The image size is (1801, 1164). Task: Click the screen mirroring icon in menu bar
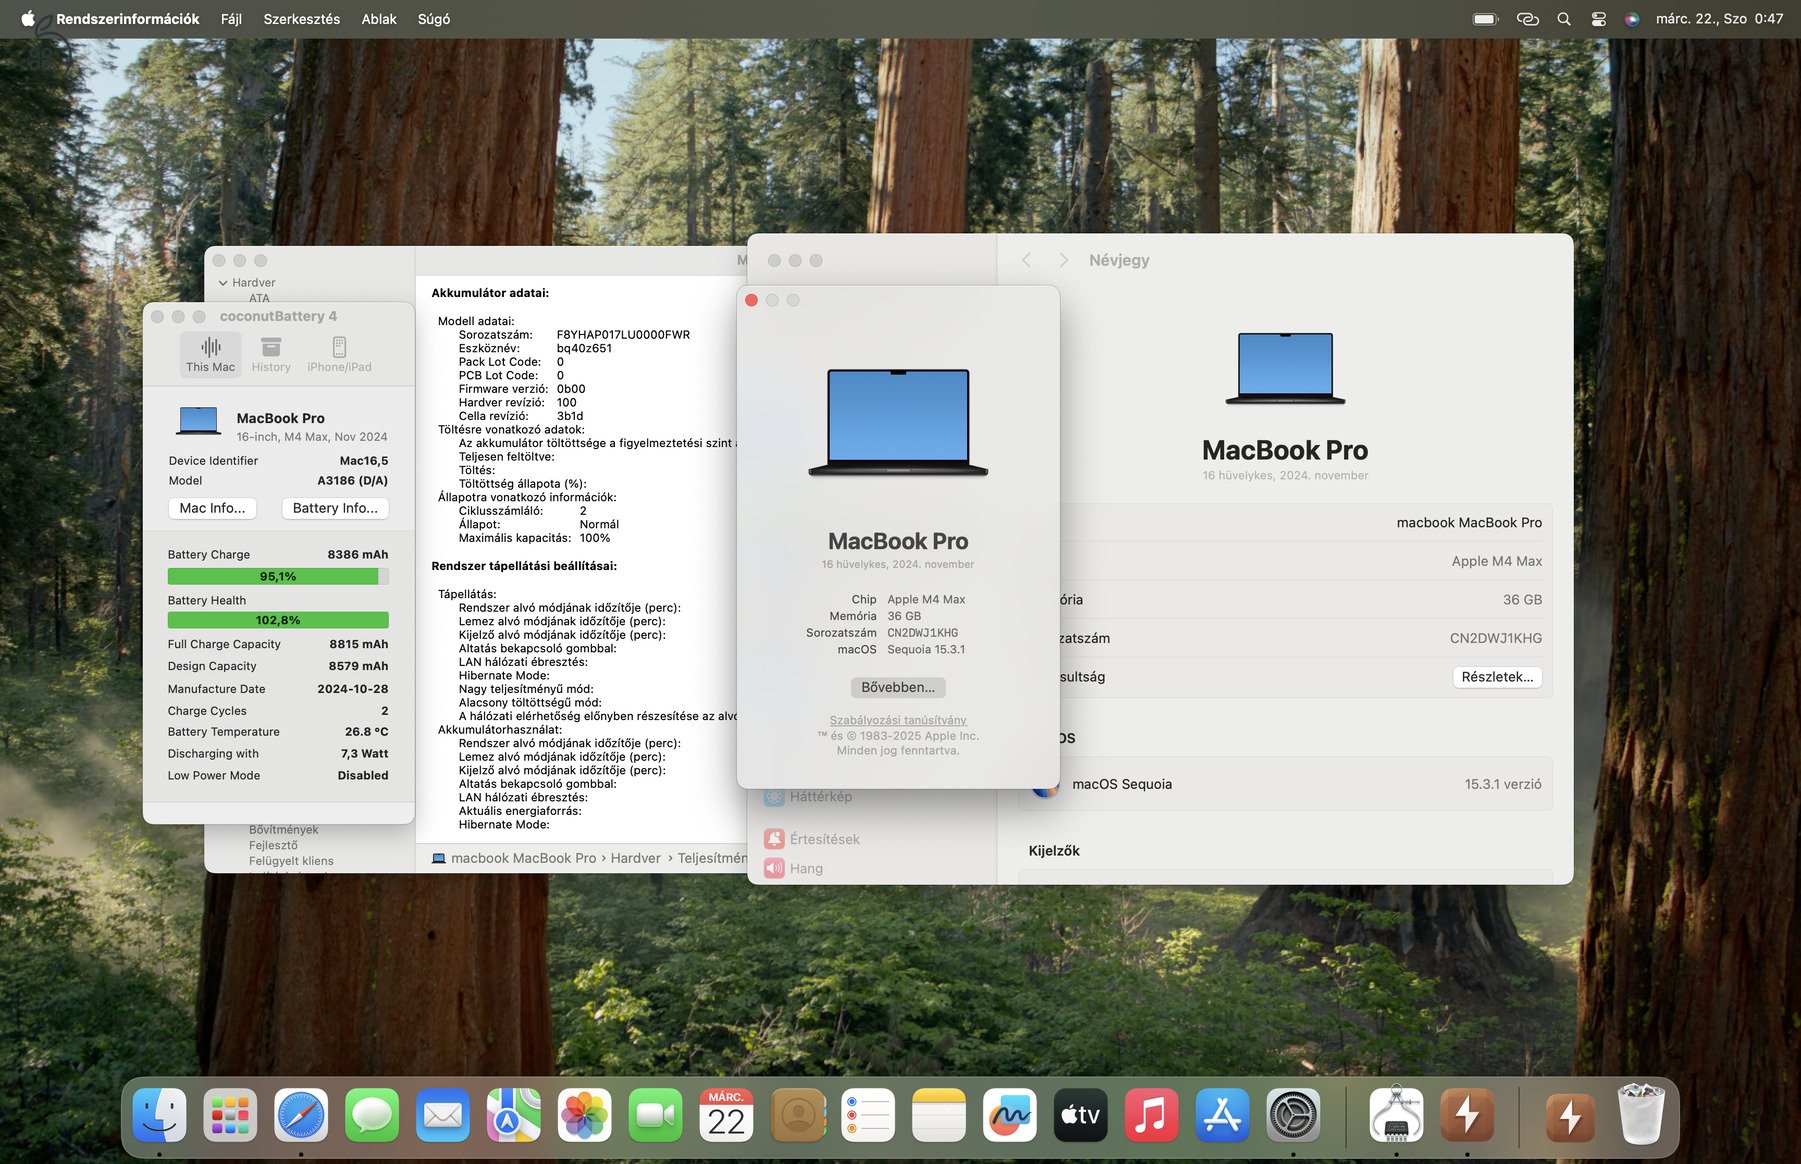click(1527, 18)
